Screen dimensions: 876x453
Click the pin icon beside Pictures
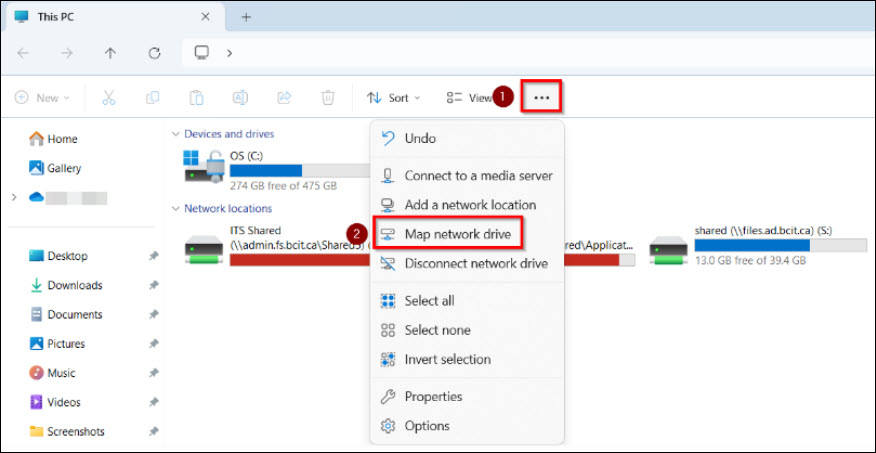coord(154,344)
